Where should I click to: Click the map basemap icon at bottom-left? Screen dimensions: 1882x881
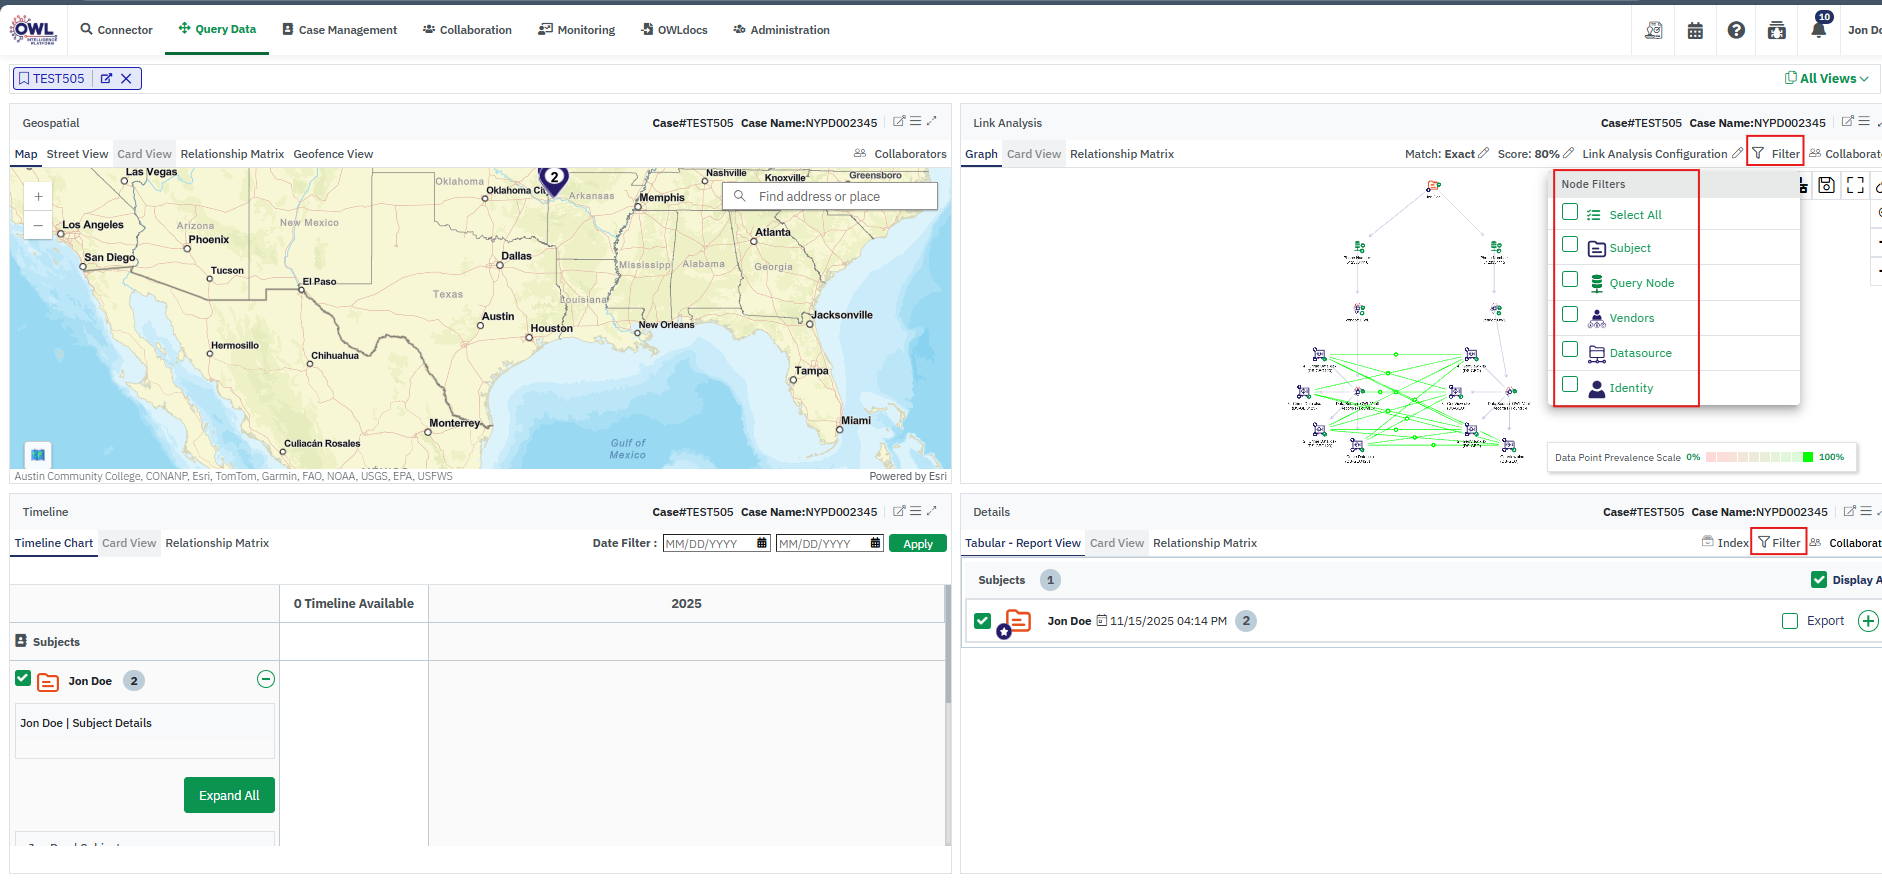[x=38, y=454]
